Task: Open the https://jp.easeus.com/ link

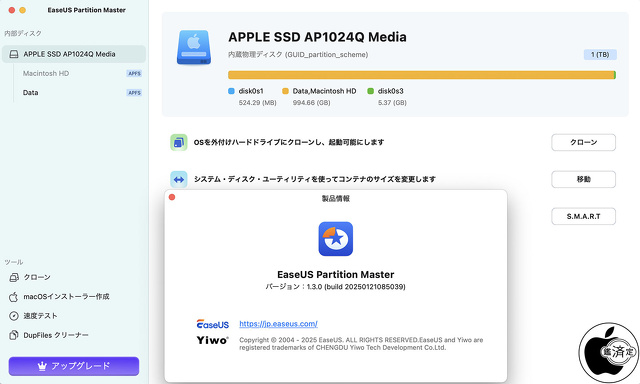Action: (278, 324)
